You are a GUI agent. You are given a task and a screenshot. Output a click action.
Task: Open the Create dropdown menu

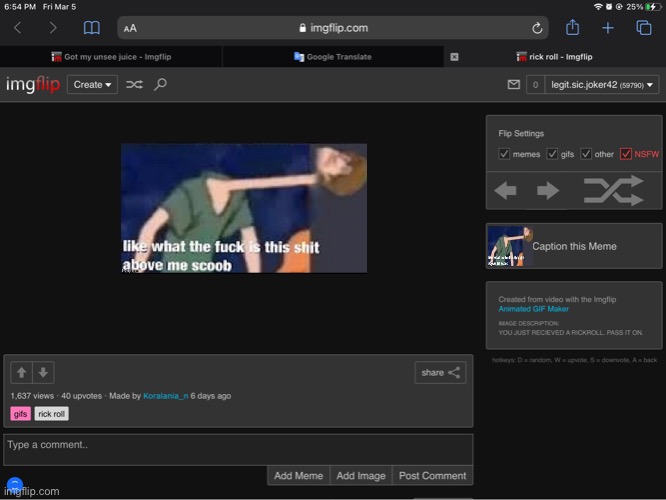(x=92, y=85)
